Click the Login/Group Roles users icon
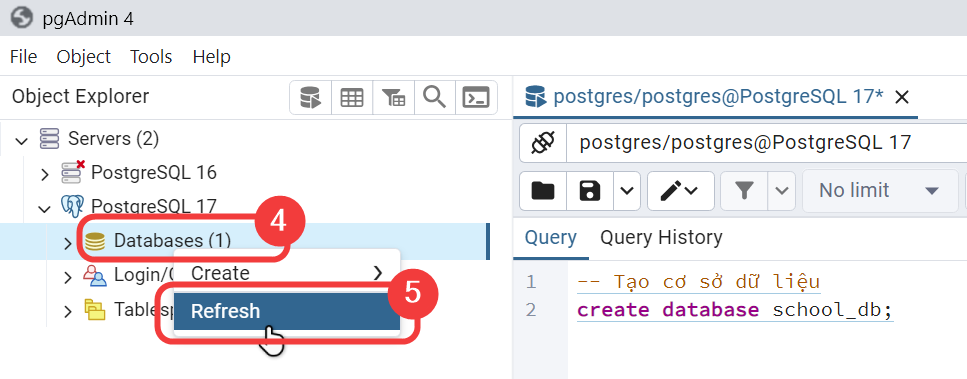Screen dimensions: 967x379 tap(95, 275)
